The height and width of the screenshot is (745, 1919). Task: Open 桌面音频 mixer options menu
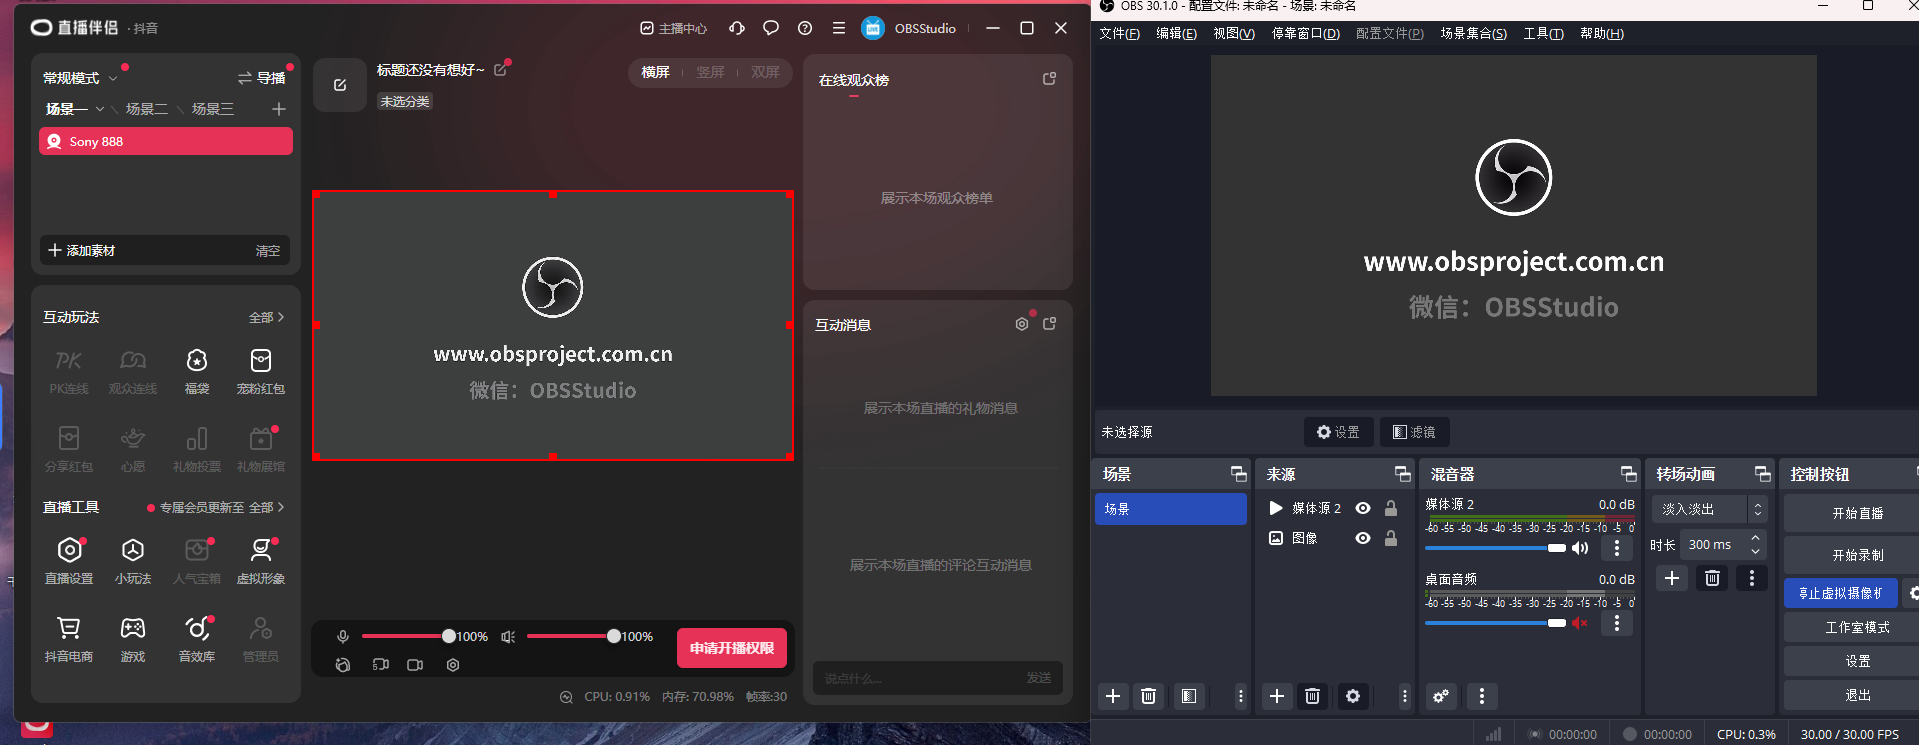click(1617, 623)
